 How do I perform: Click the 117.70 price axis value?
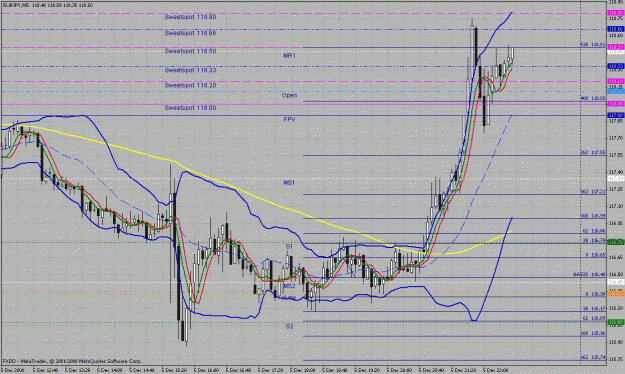click(x=616, y=138)
